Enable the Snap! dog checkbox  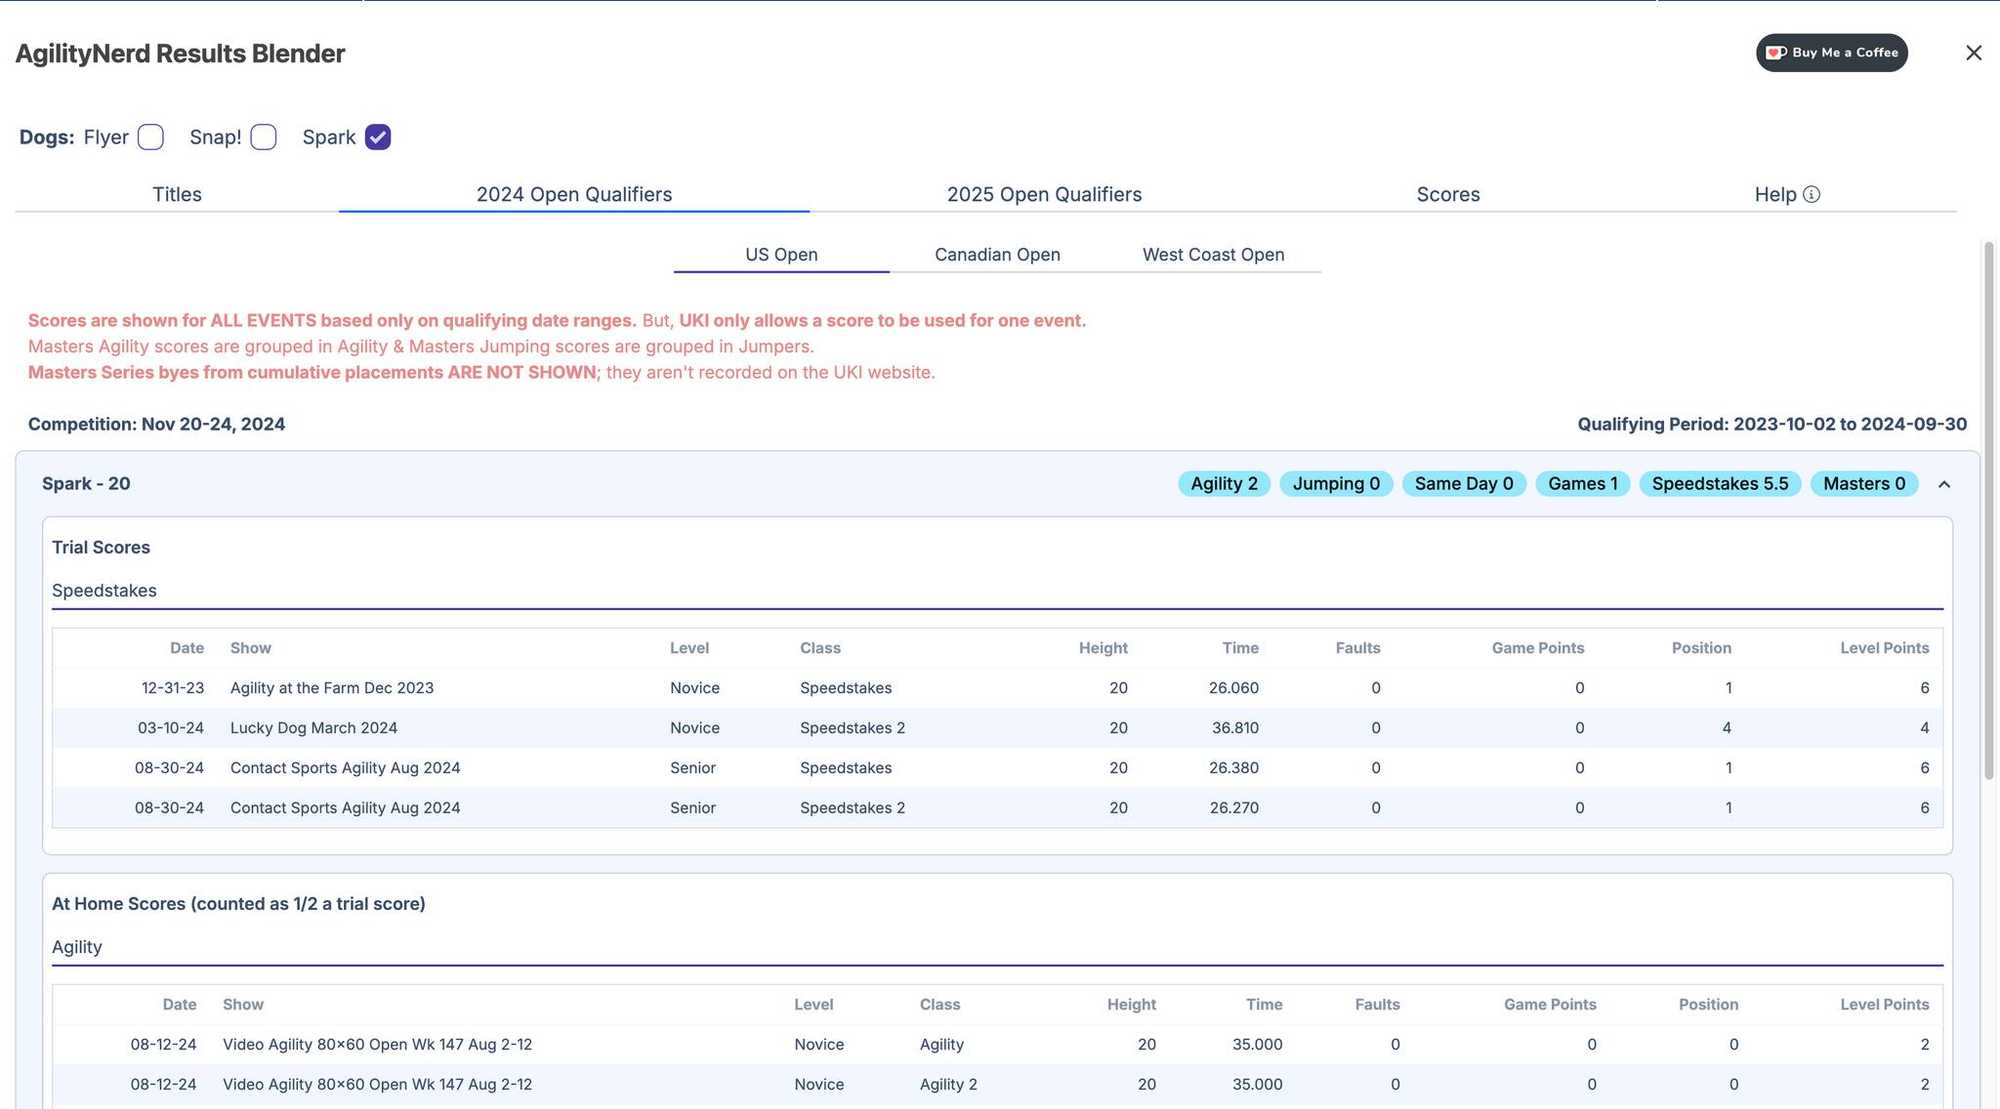pos(264,137)
